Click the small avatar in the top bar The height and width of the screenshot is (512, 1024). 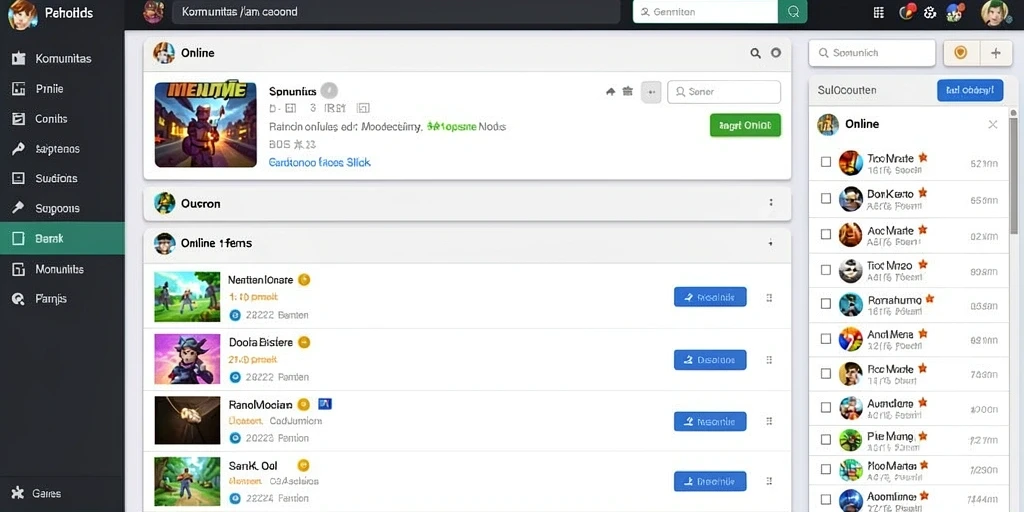pos(153,12)
